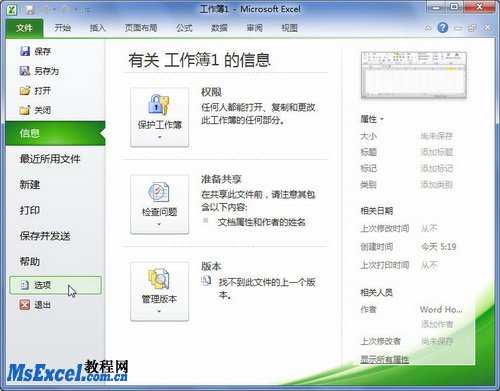Viewport: 500px width, 391px height.
Task: Open the Review (审阅) tab
Action: point(254,28)
